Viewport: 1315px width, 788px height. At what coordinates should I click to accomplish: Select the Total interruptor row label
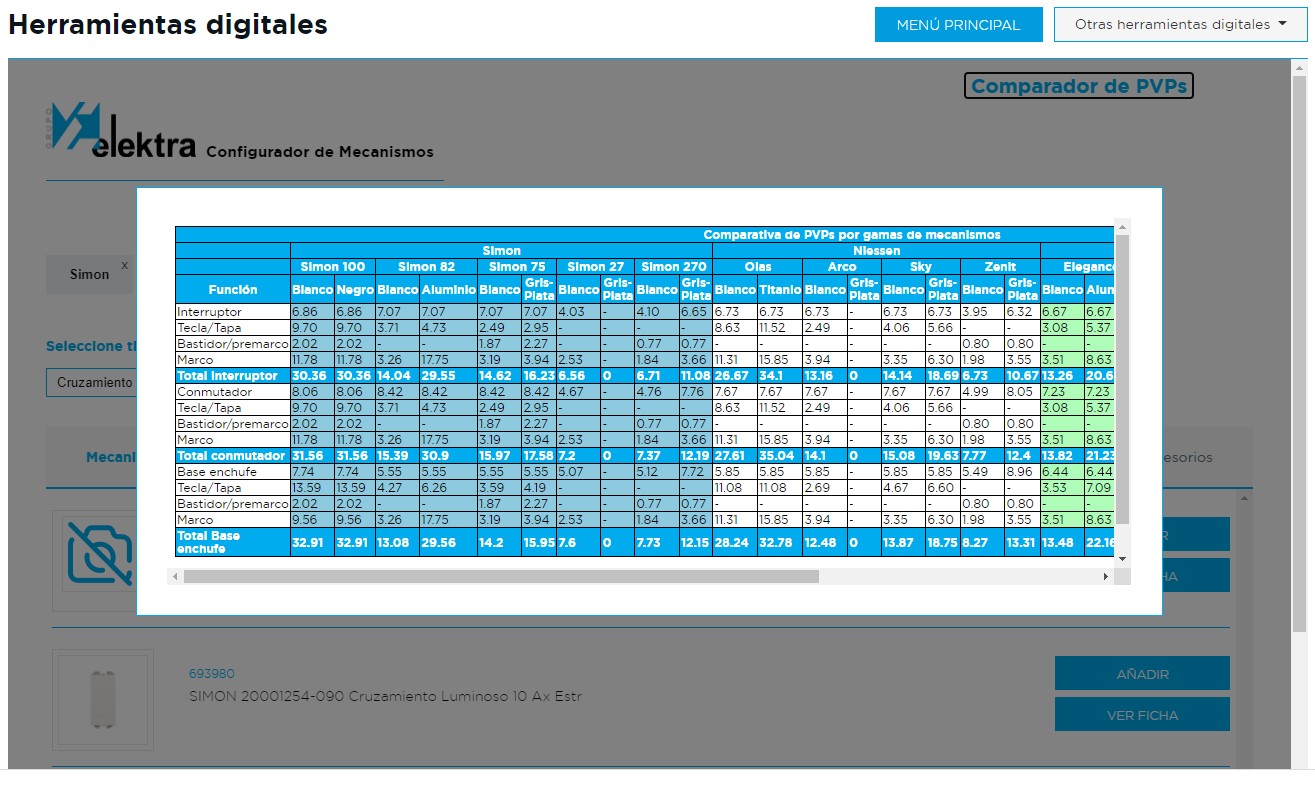233,376
